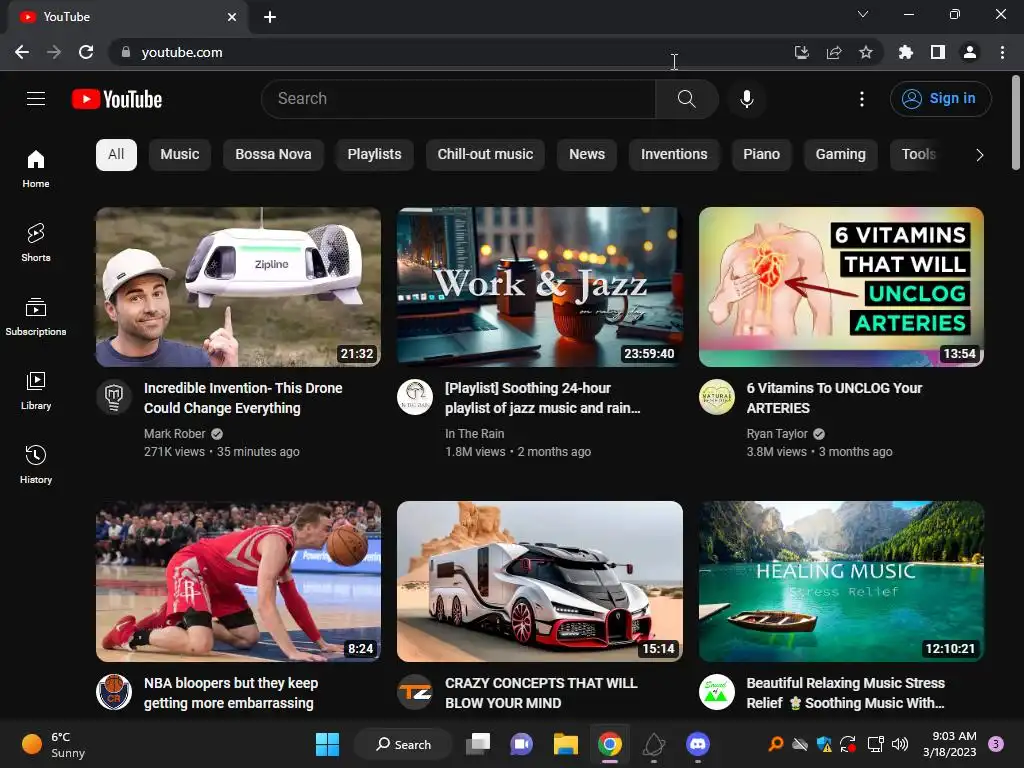Toggle Chrome side panel
This screenshot has height=768, width=1024.
937,52
